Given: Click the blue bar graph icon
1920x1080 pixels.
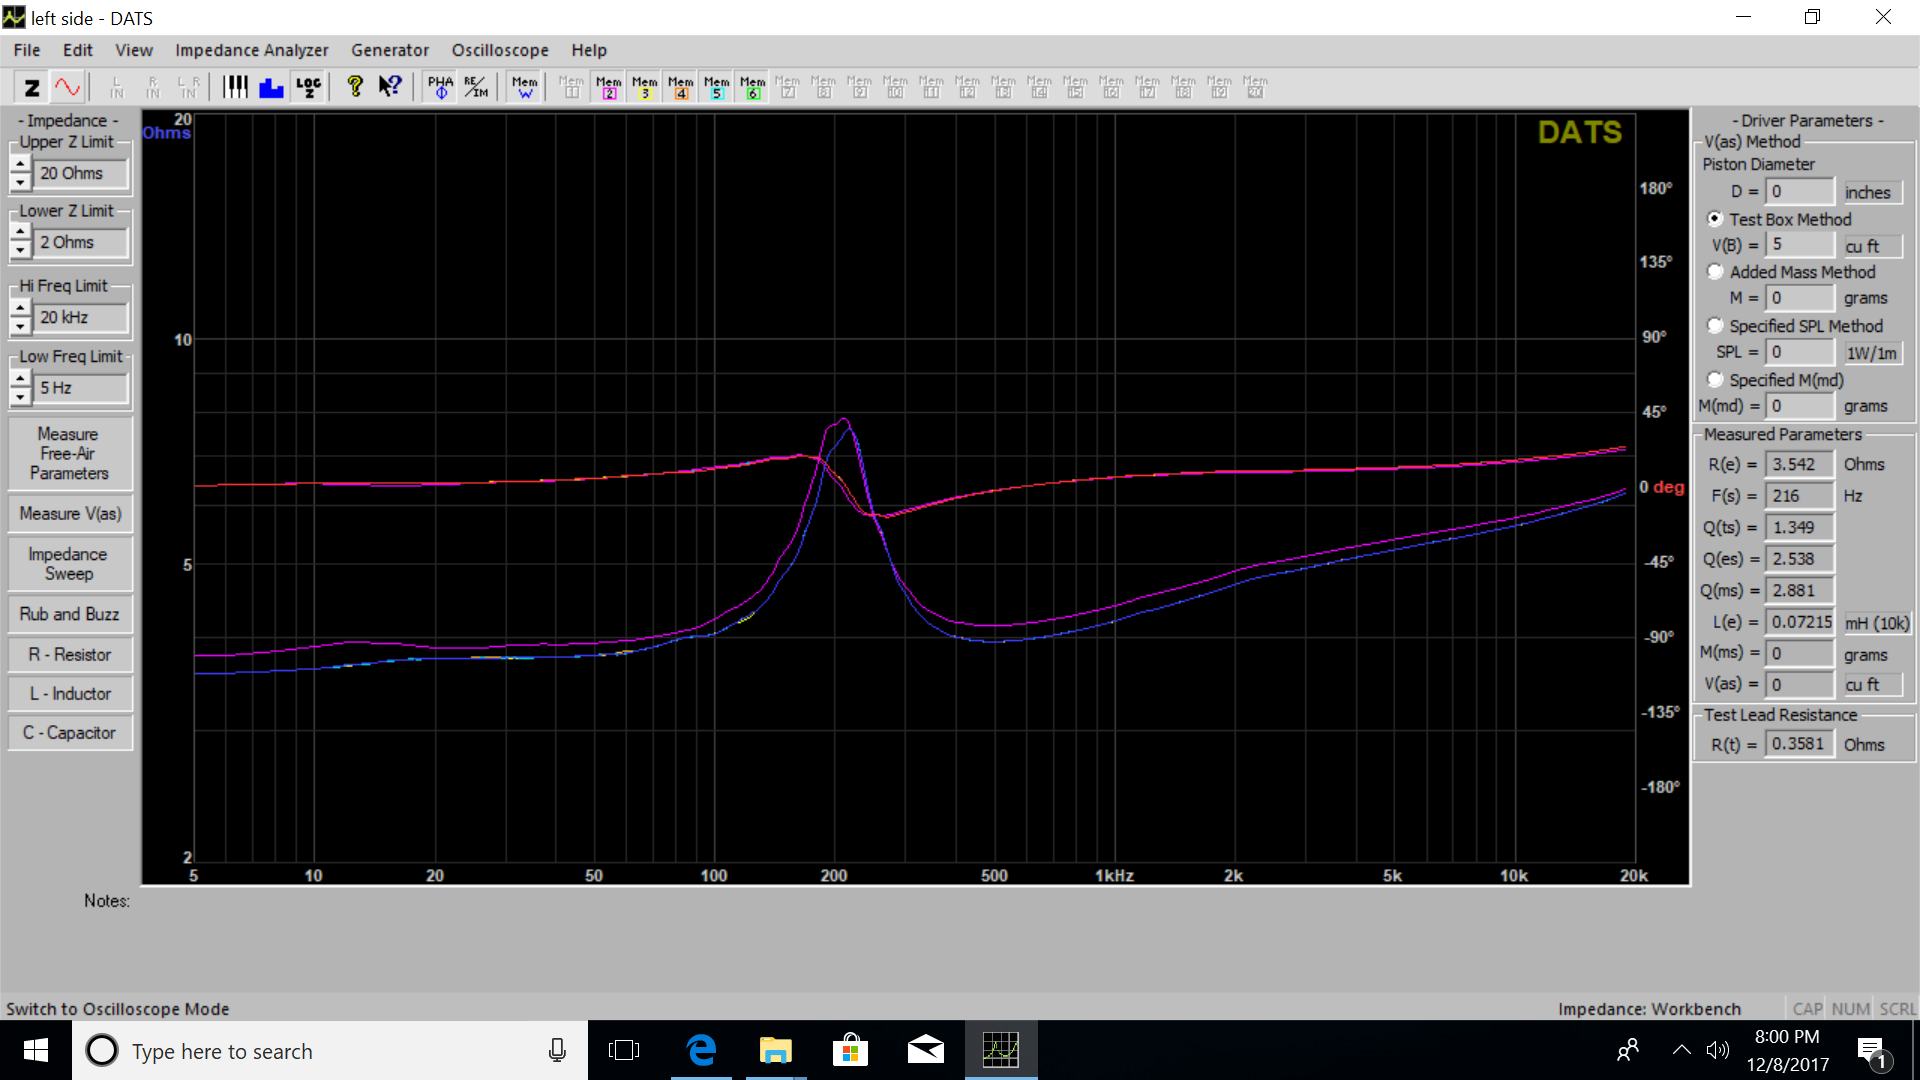Looking at the screenshot, I should point(271,87).
